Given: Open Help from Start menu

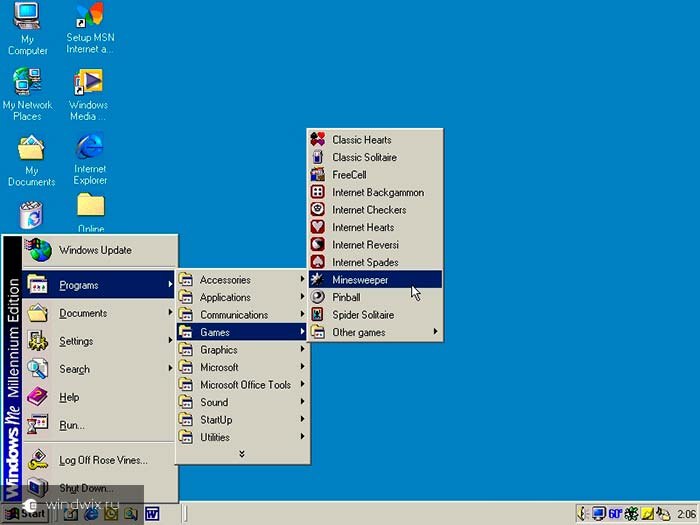Looking at the screenshot, I should [99, 397].
